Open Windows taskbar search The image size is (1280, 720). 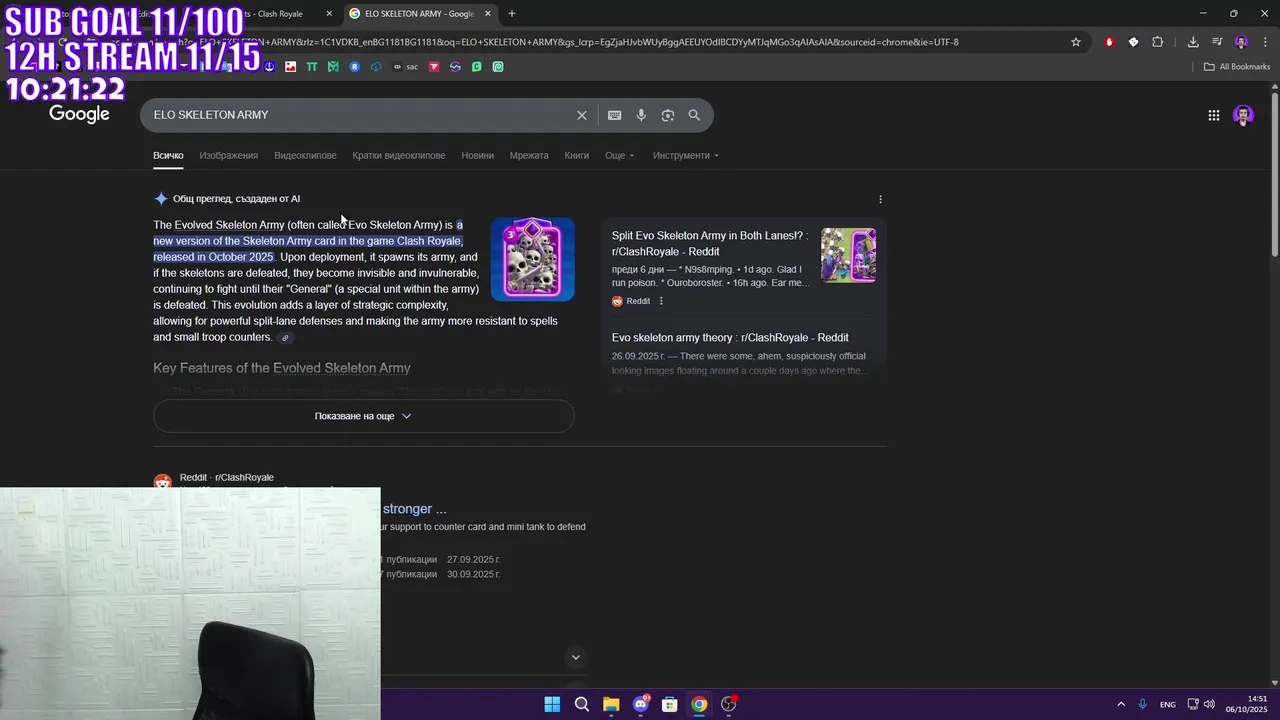[x=582, y=704]
